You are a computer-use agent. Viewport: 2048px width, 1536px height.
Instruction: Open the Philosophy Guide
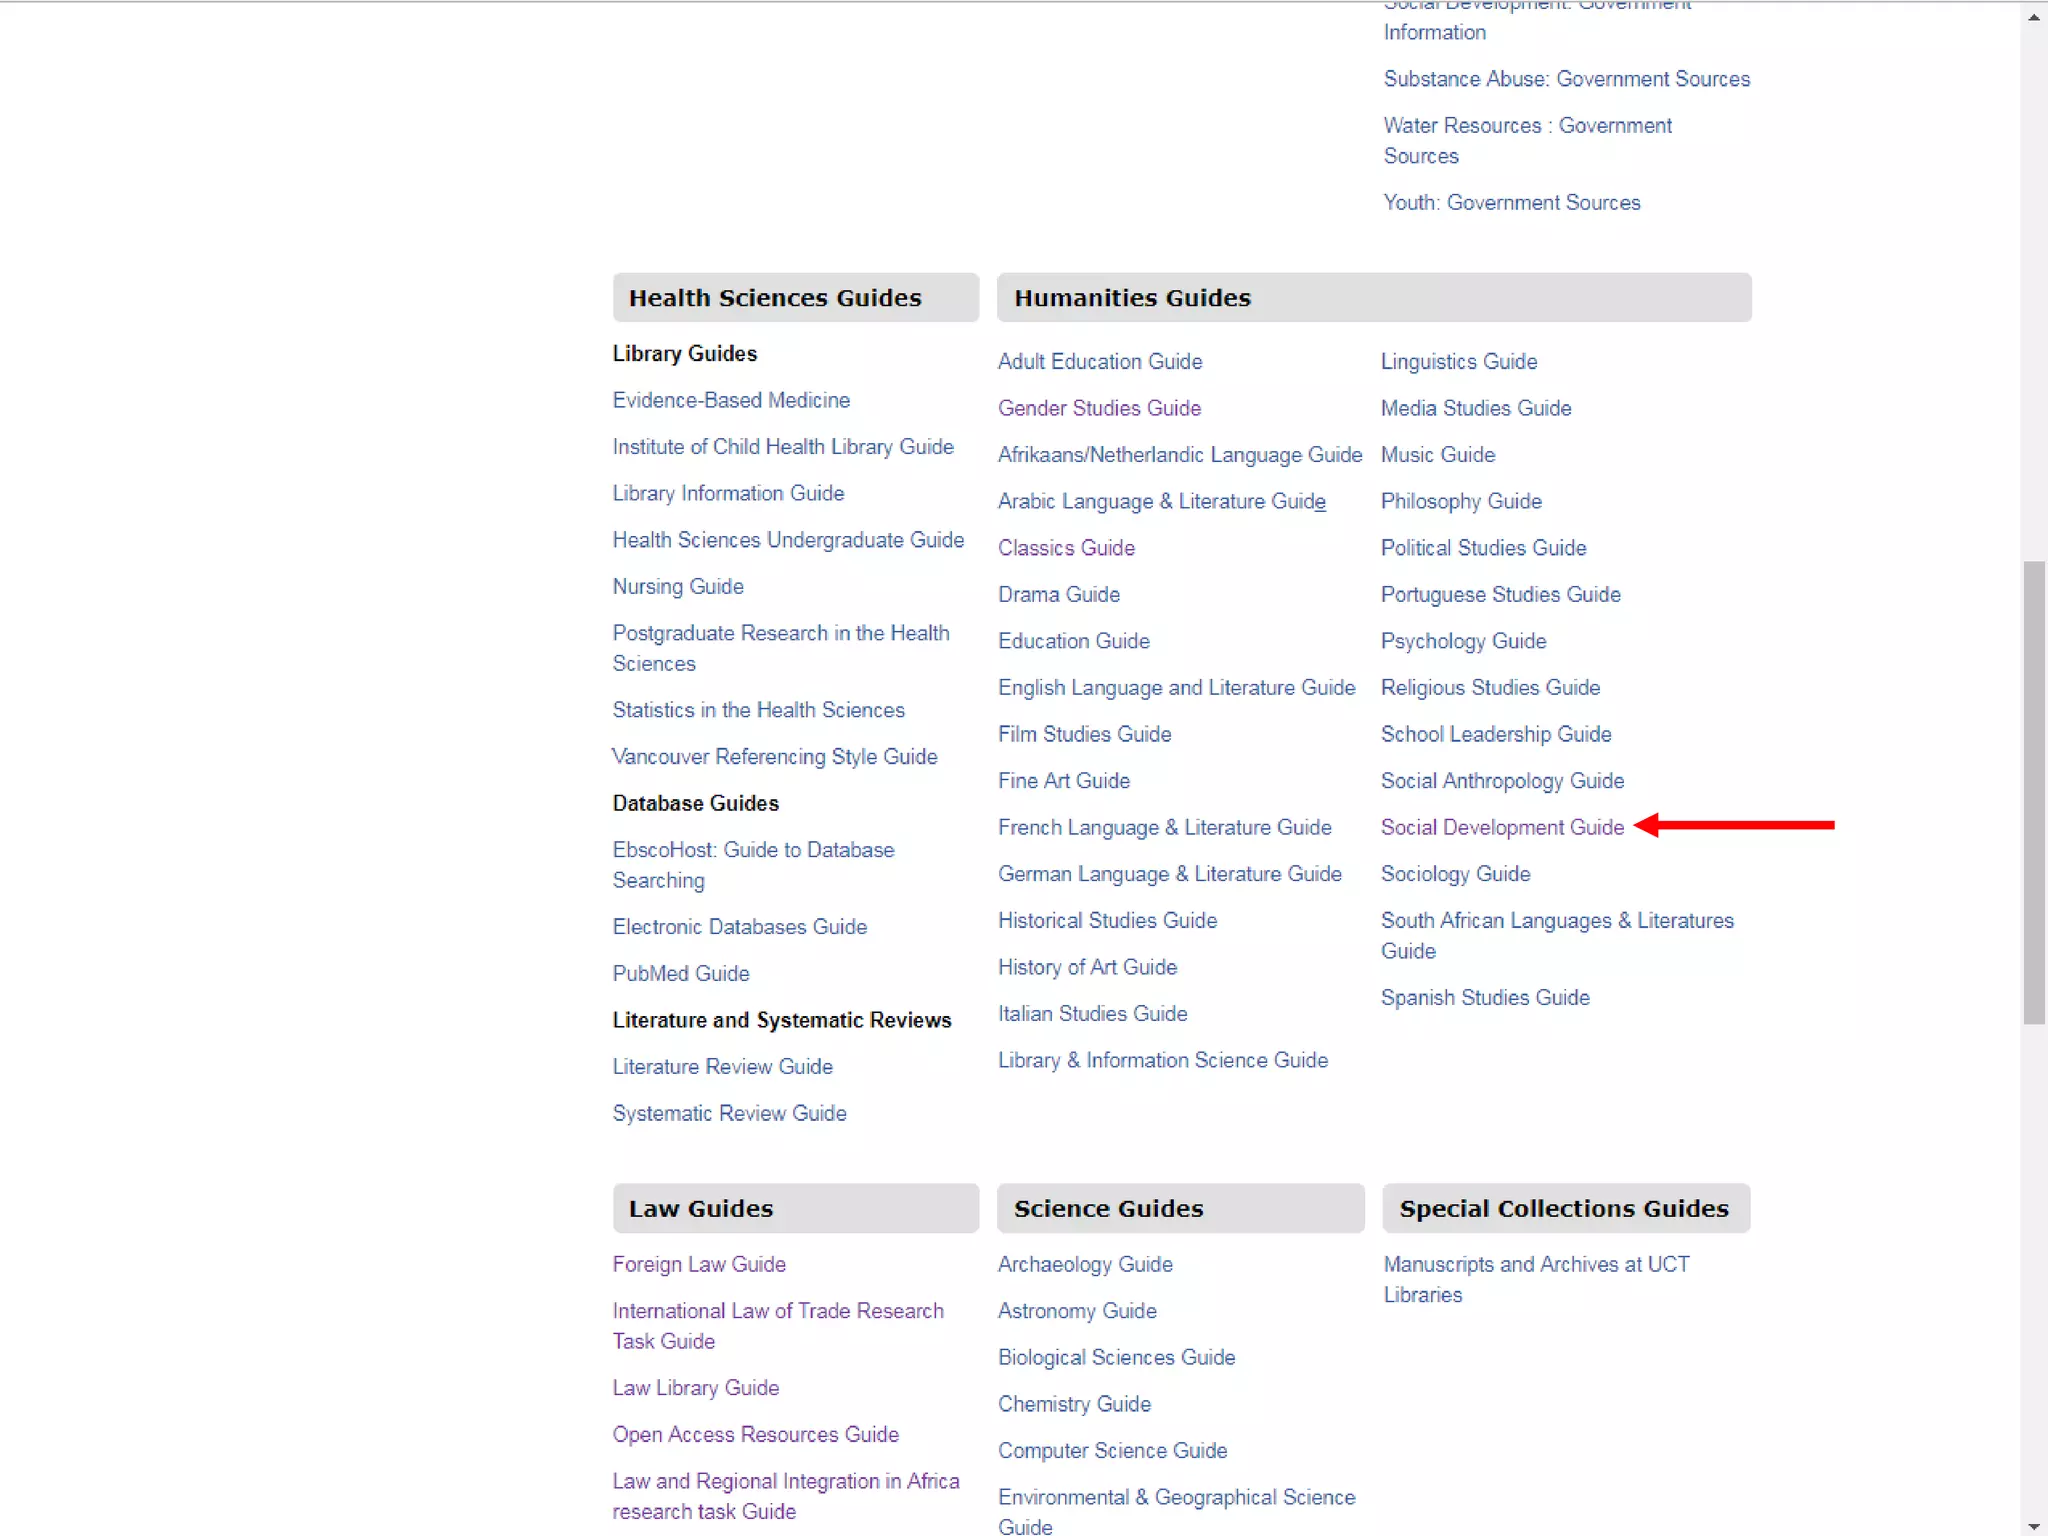1461,501
